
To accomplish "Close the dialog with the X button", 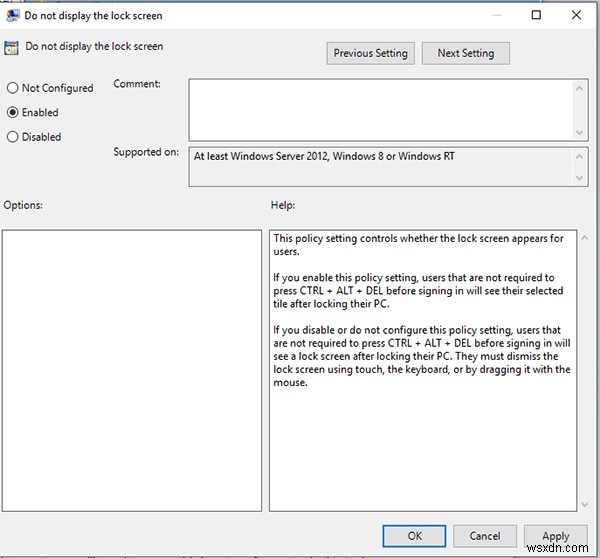I will coord(578,16).
